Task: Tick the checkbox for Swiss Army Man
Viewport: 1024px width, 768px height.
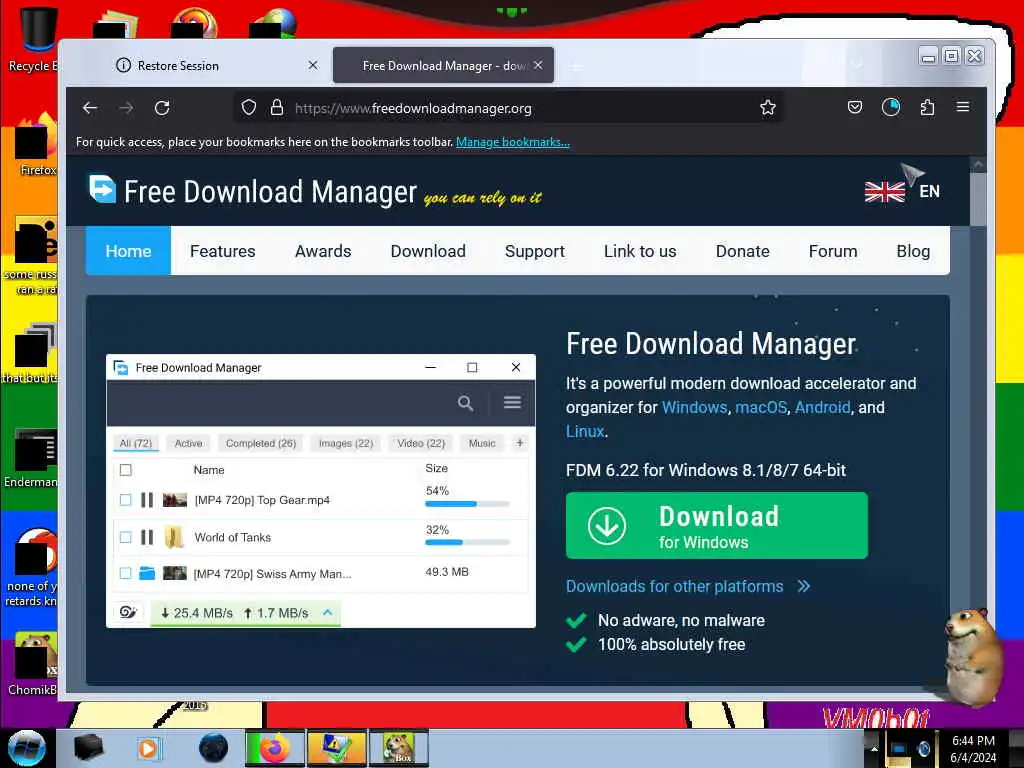Action: click(126, 573)
